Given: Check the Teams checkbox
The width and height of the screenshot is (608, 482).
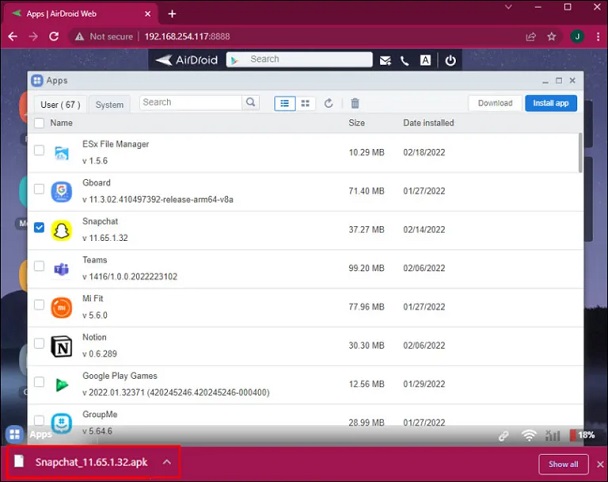Looking at the screenshot, I should (x=39, y=266).
